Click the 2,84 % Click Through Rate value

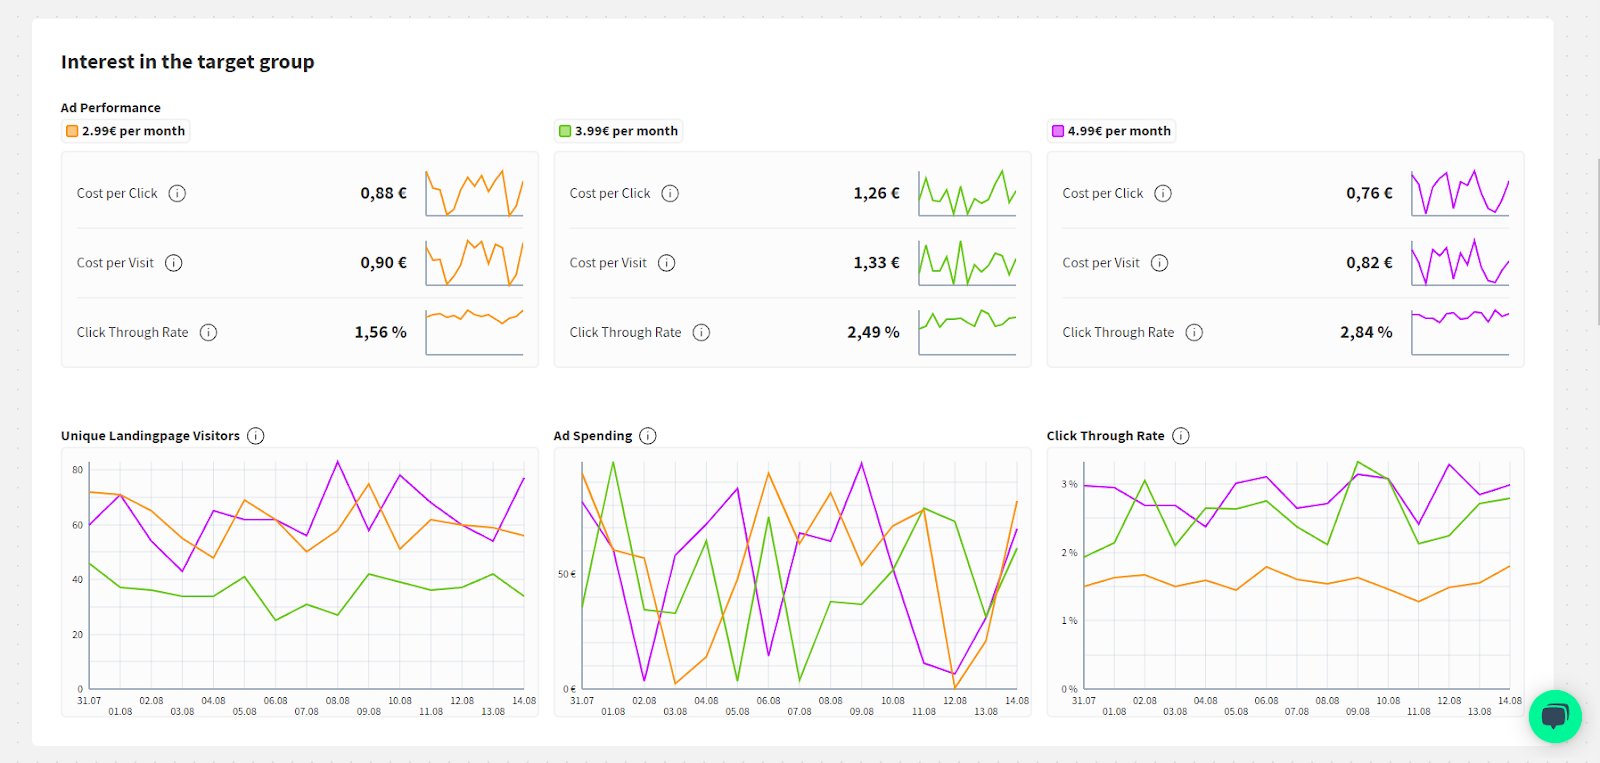tap(1366, 332)
